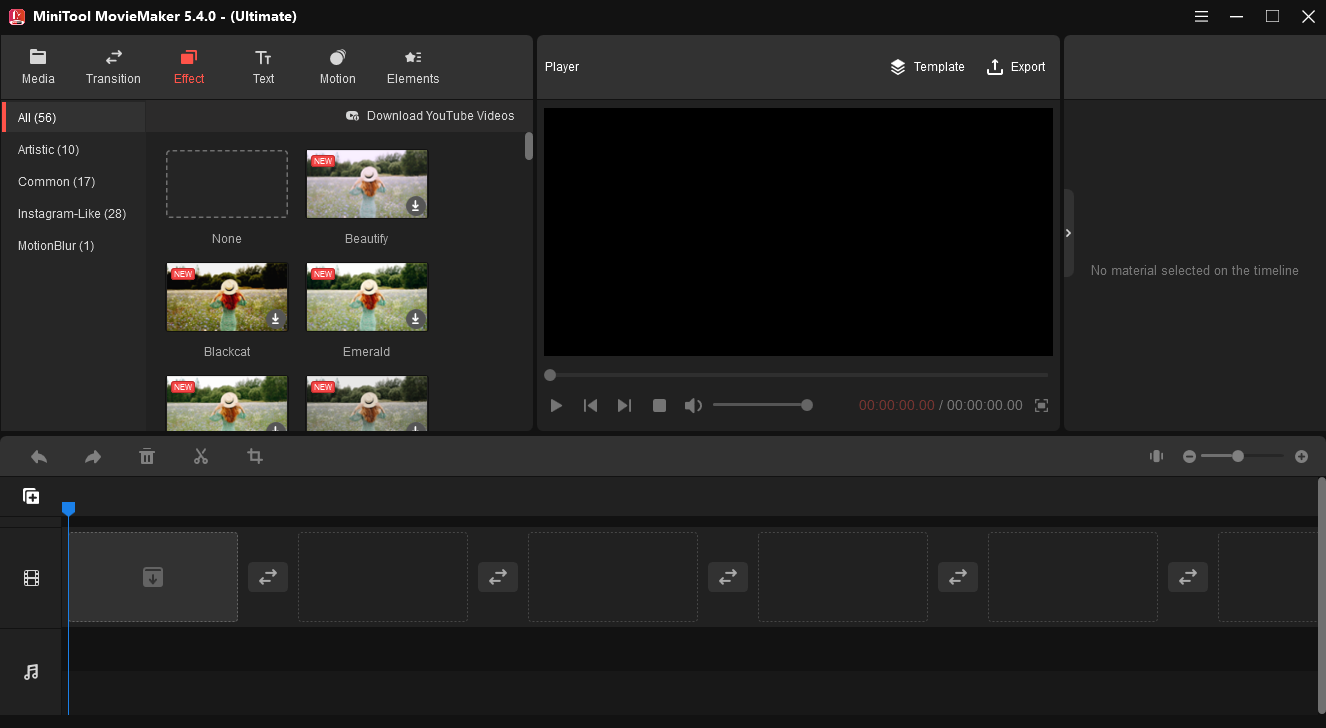Enter full screen preview mode
Image resolution: width=1326 pixels, height=728 pixels.
pyautogui.click(x=1041, y=405)
